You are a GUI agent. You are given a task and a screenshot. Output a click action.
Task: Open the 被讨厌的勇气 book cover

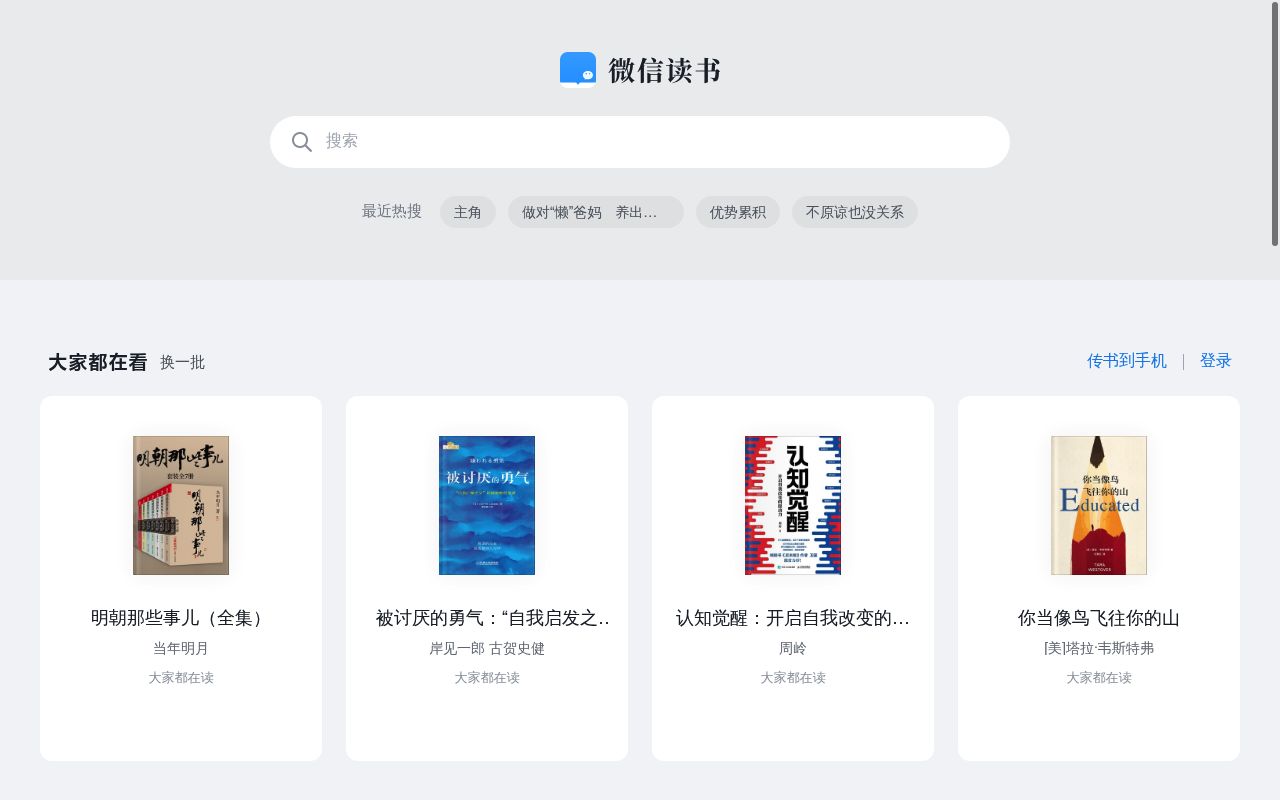[487, 505]
